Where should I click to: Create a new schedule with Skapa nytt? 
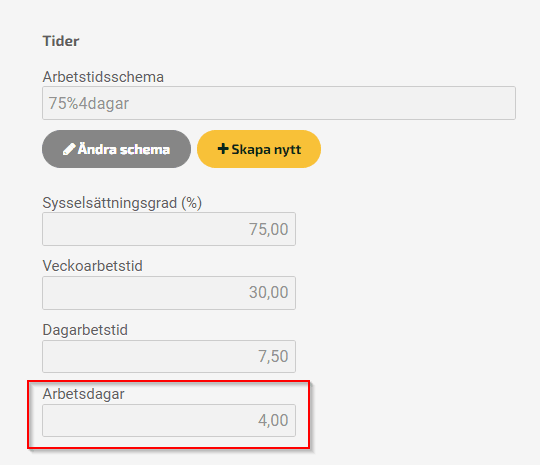tap(259, 149)
